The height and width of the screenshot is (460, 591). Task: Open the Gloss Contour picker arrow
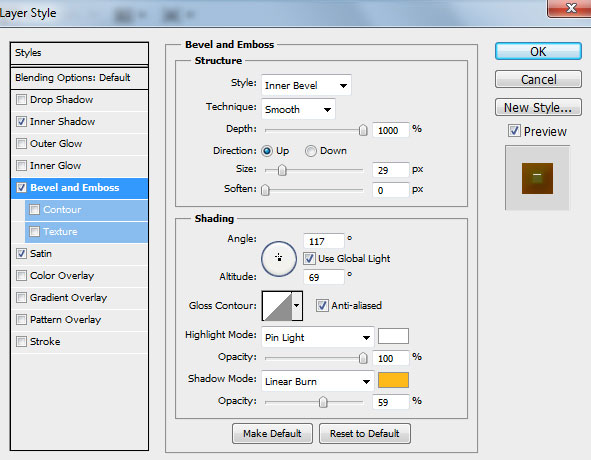tap(297, 305)
